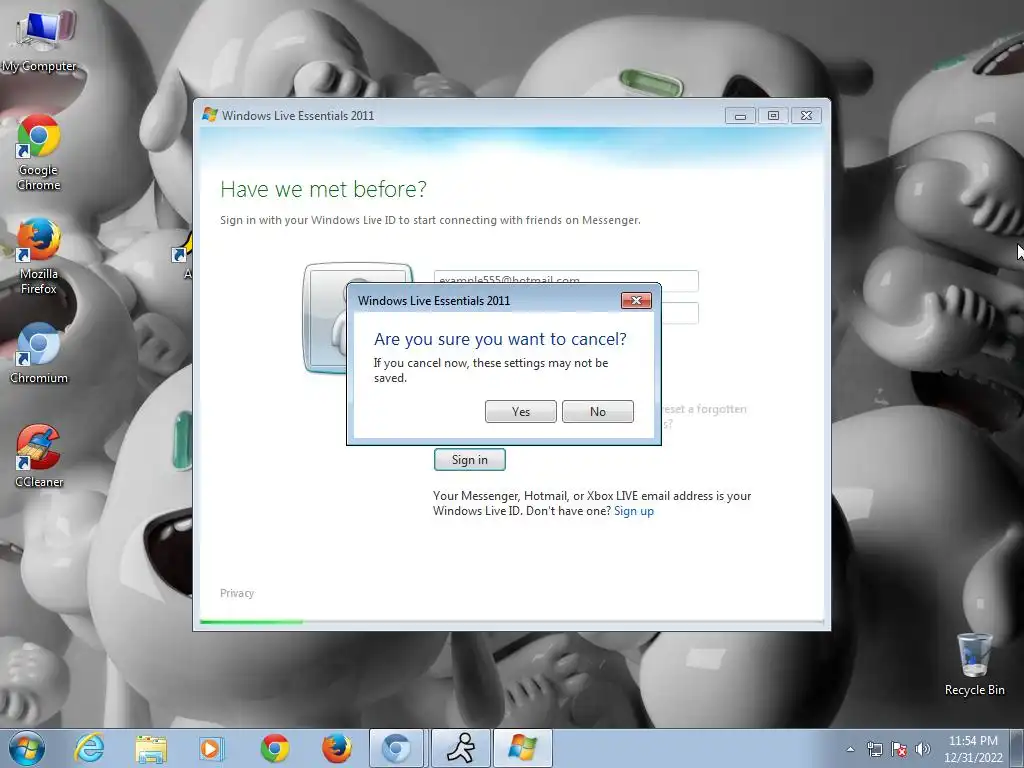Show hidden system tray icons
Image resolution: width=1024 pixels, height=768 pixels.
click(x=850, y=749)
